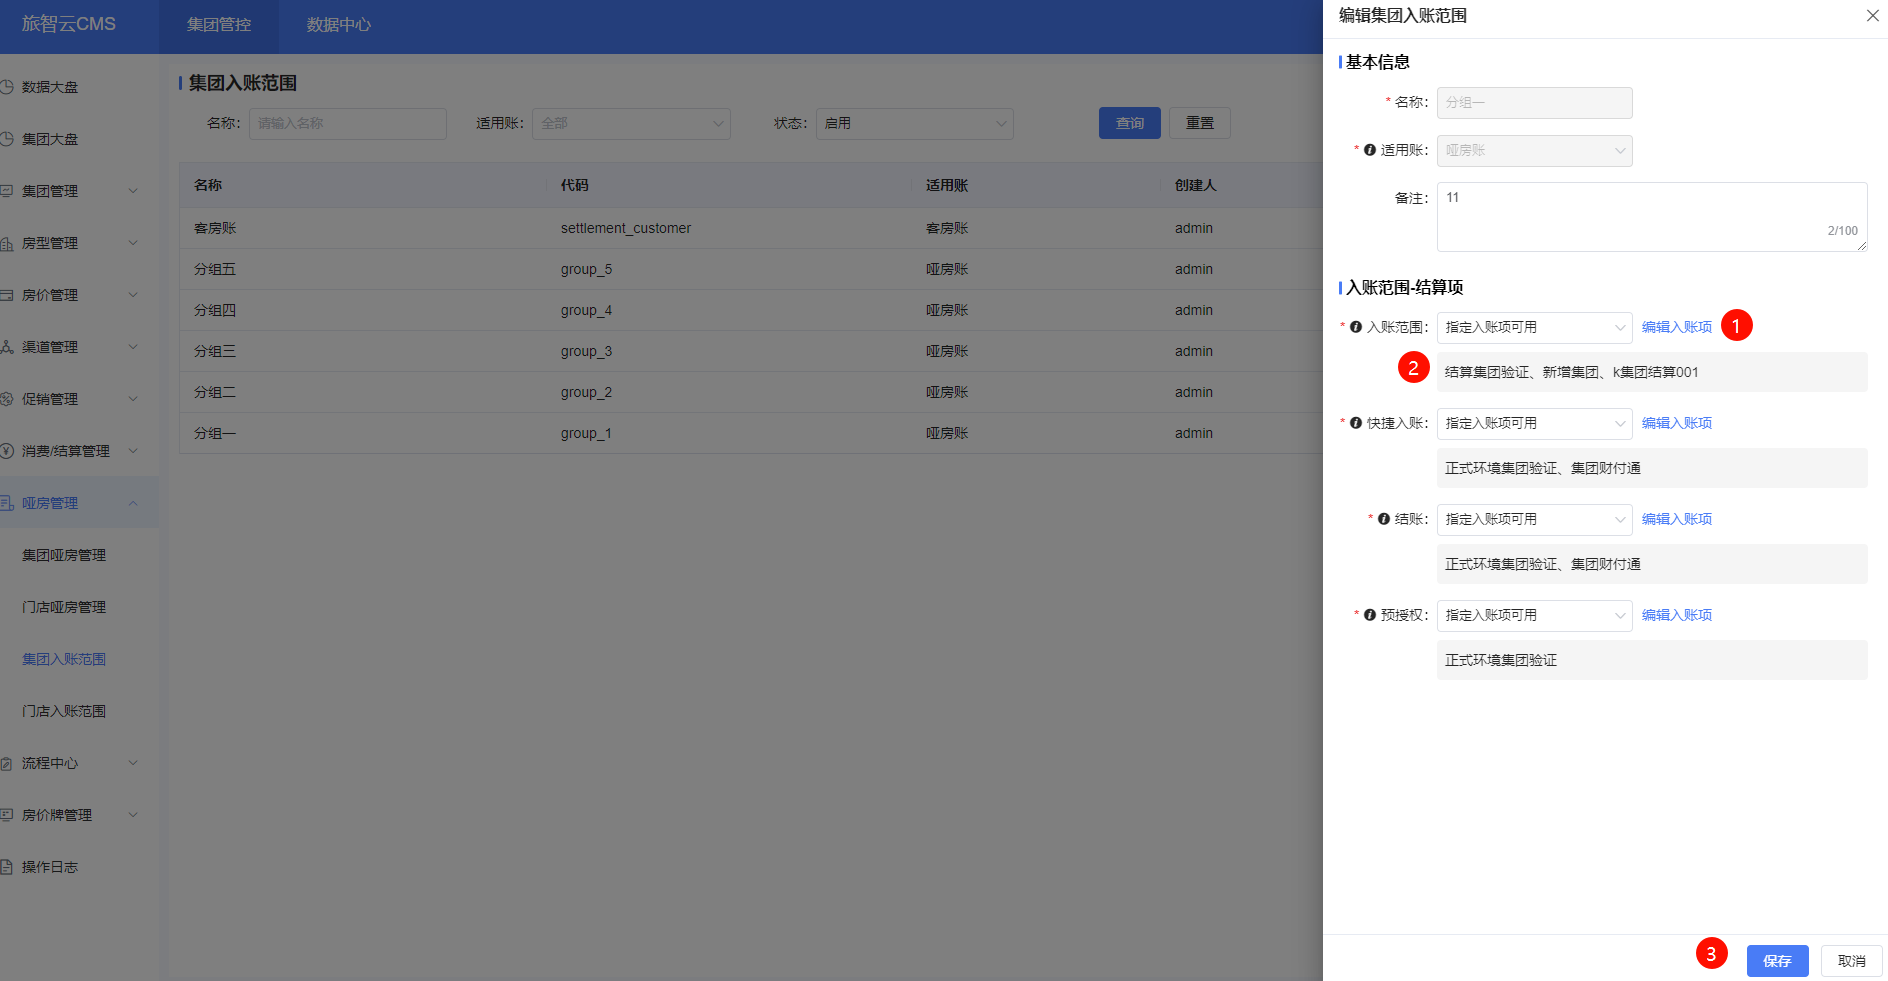Expand the 流程中心 menu chevron
Screen dimensions: 1888x981
coord(133,763)
